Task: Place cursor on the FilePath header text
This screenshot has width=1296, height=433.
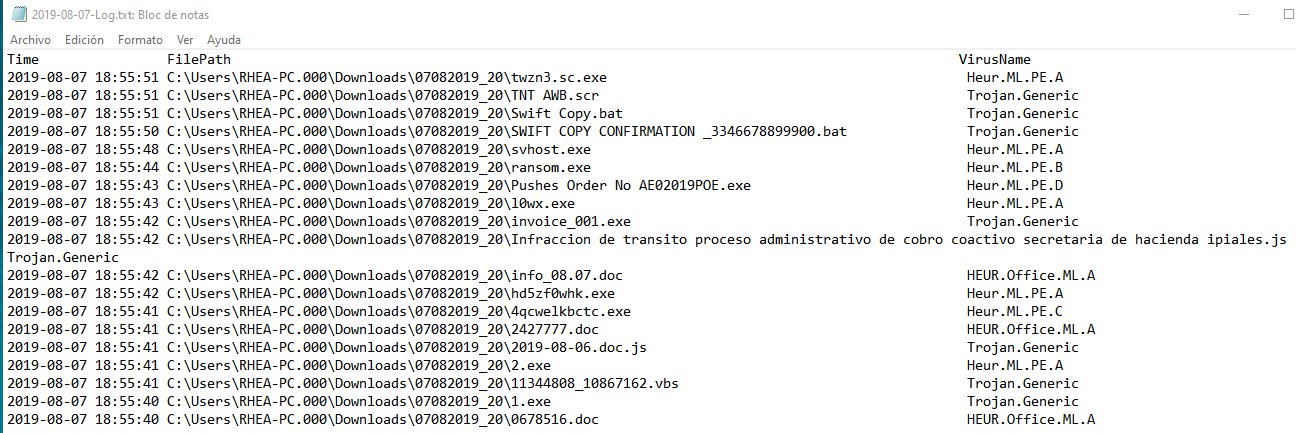Action: click(199, 59)
